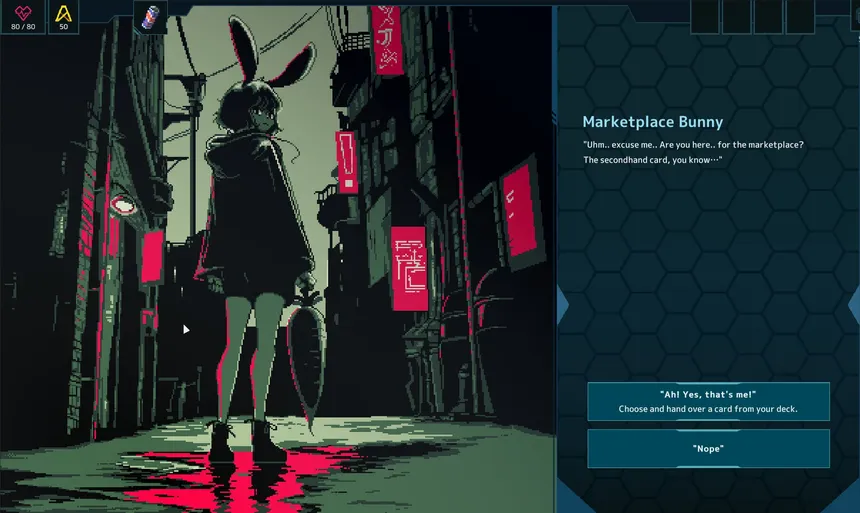This screenshot has width=860, height=513.
Task: Click the right arrow on the panel edge
Action: (x=854, y=305)
